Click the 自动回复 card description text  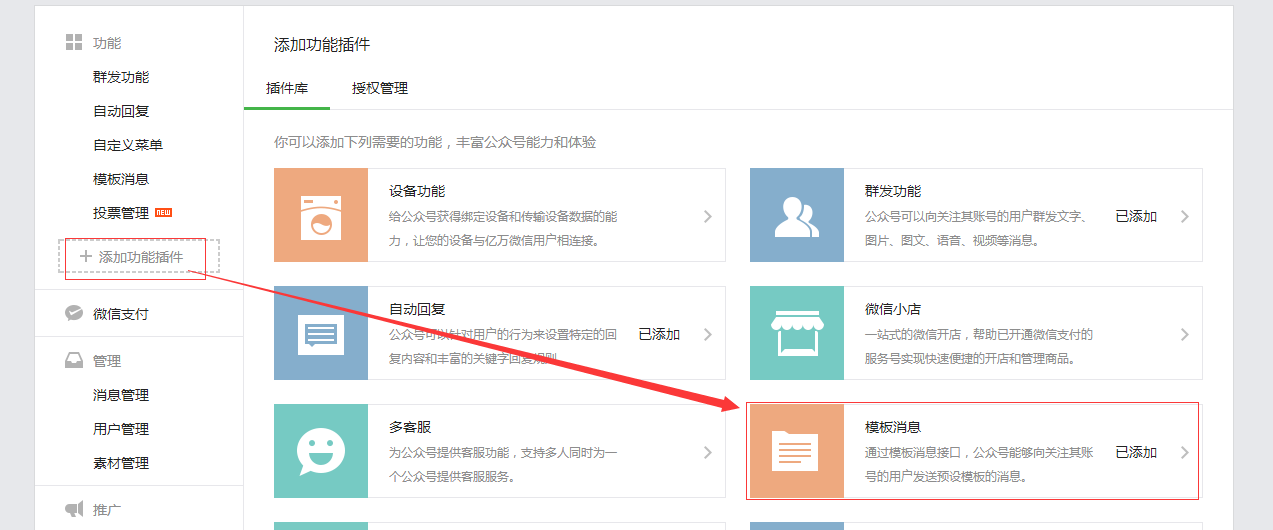pos(503,346)
